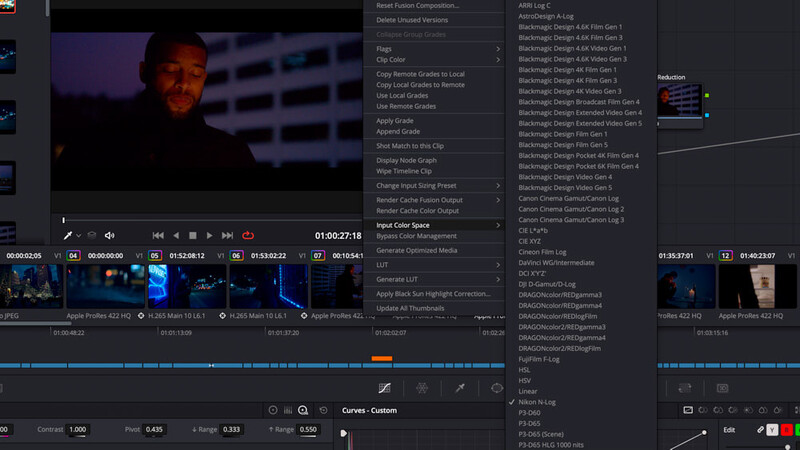Select clip 06 badge in timeline
The image size is (800, 450).
coord(236,256)
